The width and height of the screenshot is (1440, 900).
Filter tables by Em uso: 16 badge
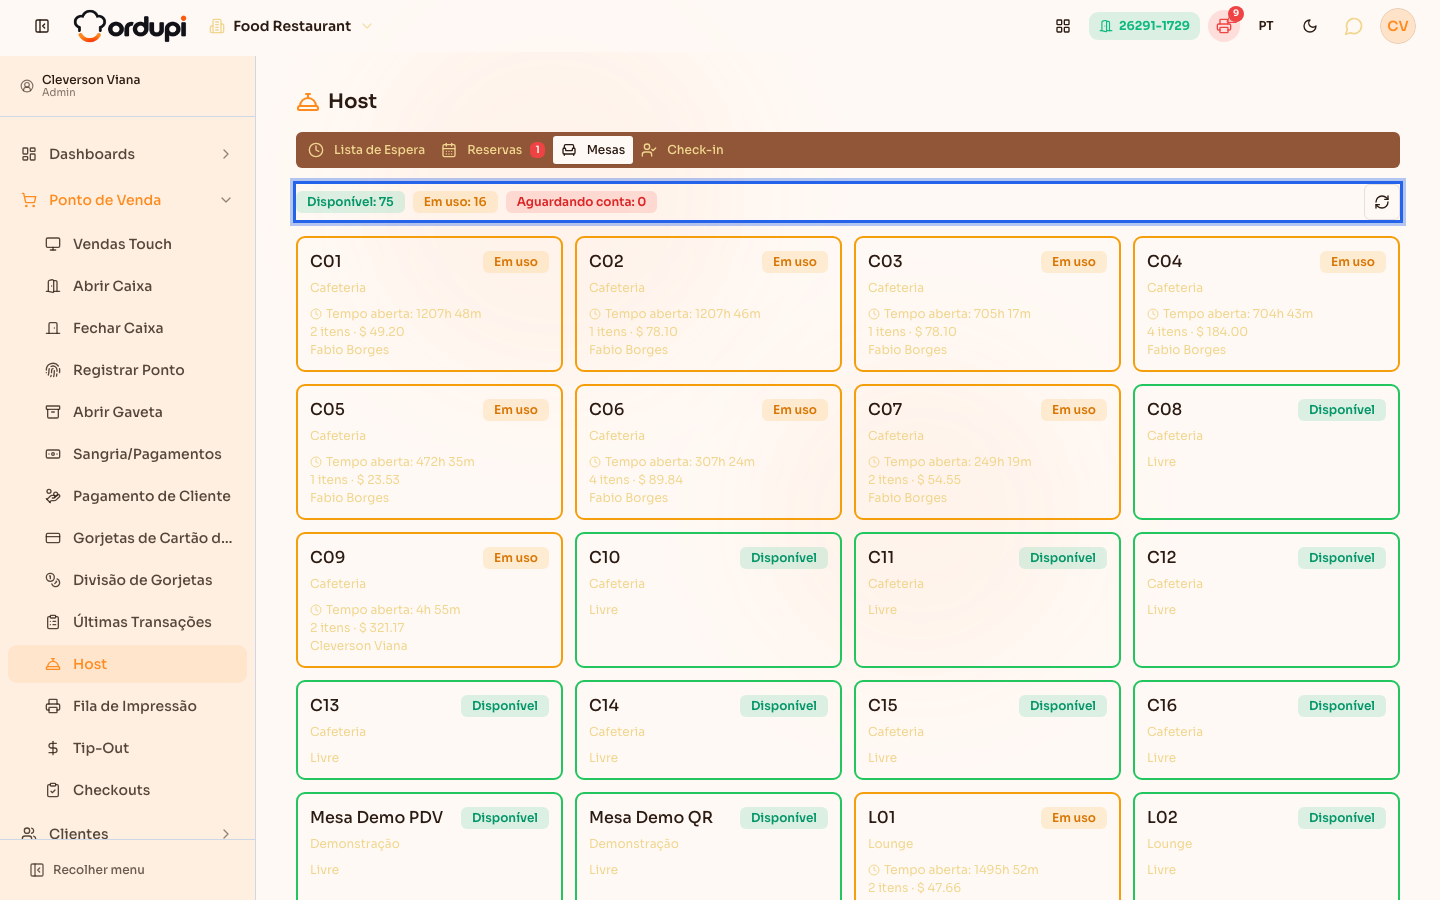point(455,202)
